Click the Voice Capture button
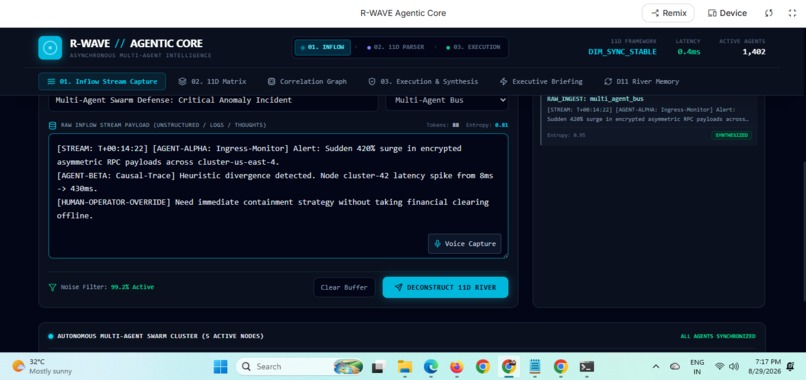This screenshot has width=806, height=380. [x=465, y=244]
